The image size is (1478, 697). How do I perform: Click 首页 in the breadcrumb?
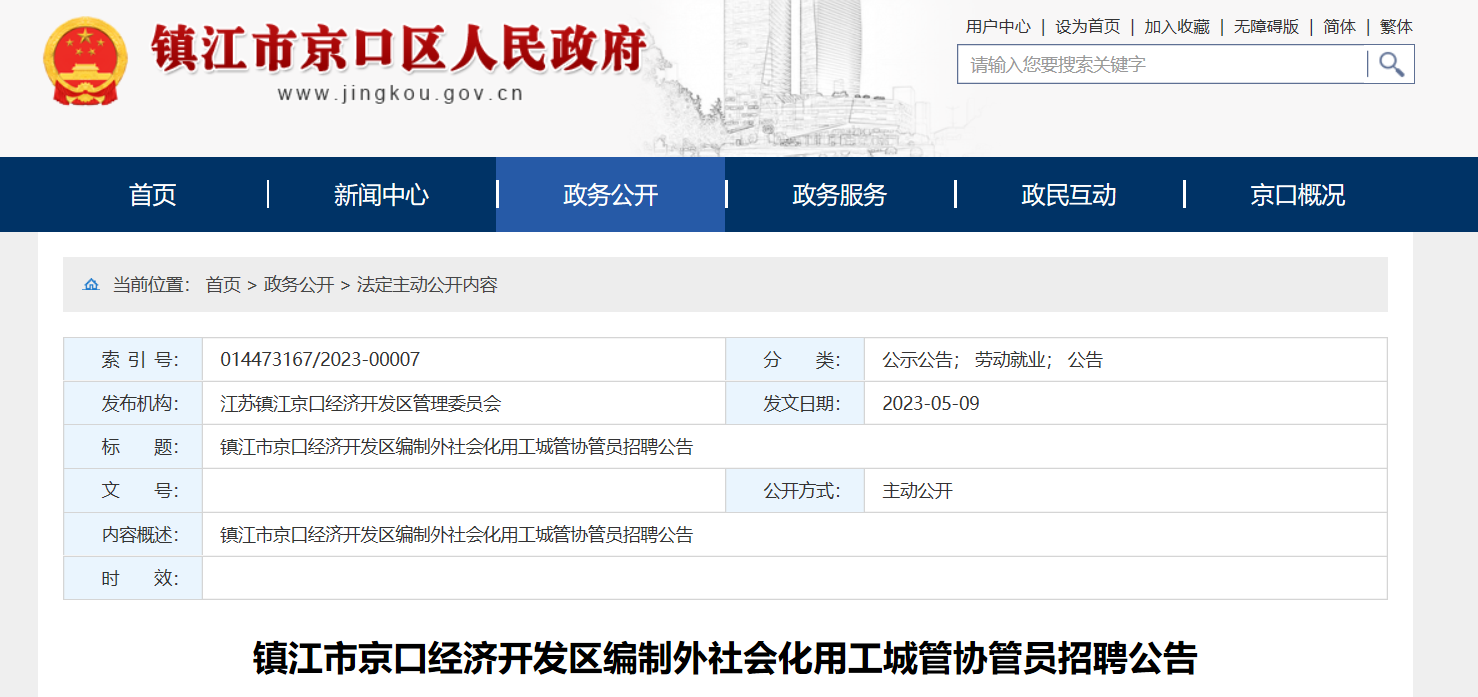pyautogui.click(x=223, y=285)
